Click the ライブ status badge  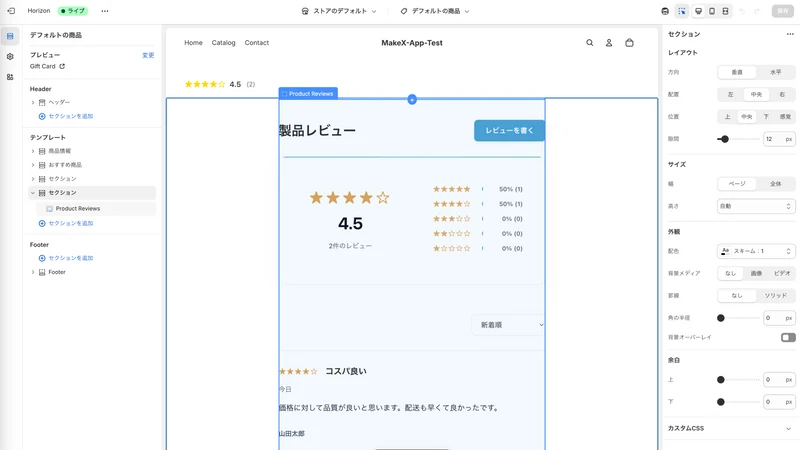pyautogui.click(x=73, y=11)
